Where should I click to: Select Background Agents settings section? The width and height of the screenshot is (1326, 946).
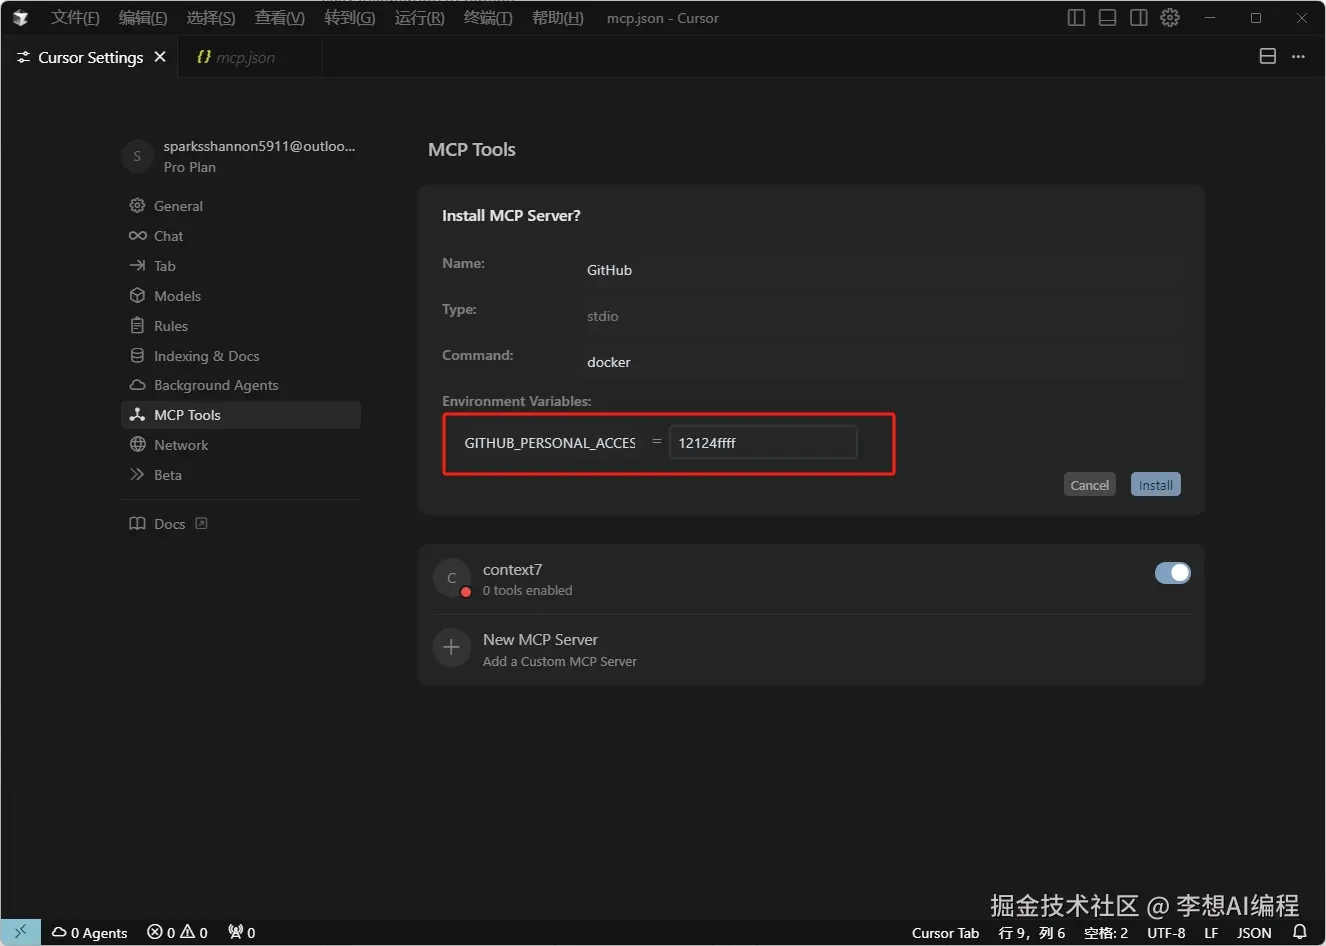pyautogui.click(x=241, y=385)
